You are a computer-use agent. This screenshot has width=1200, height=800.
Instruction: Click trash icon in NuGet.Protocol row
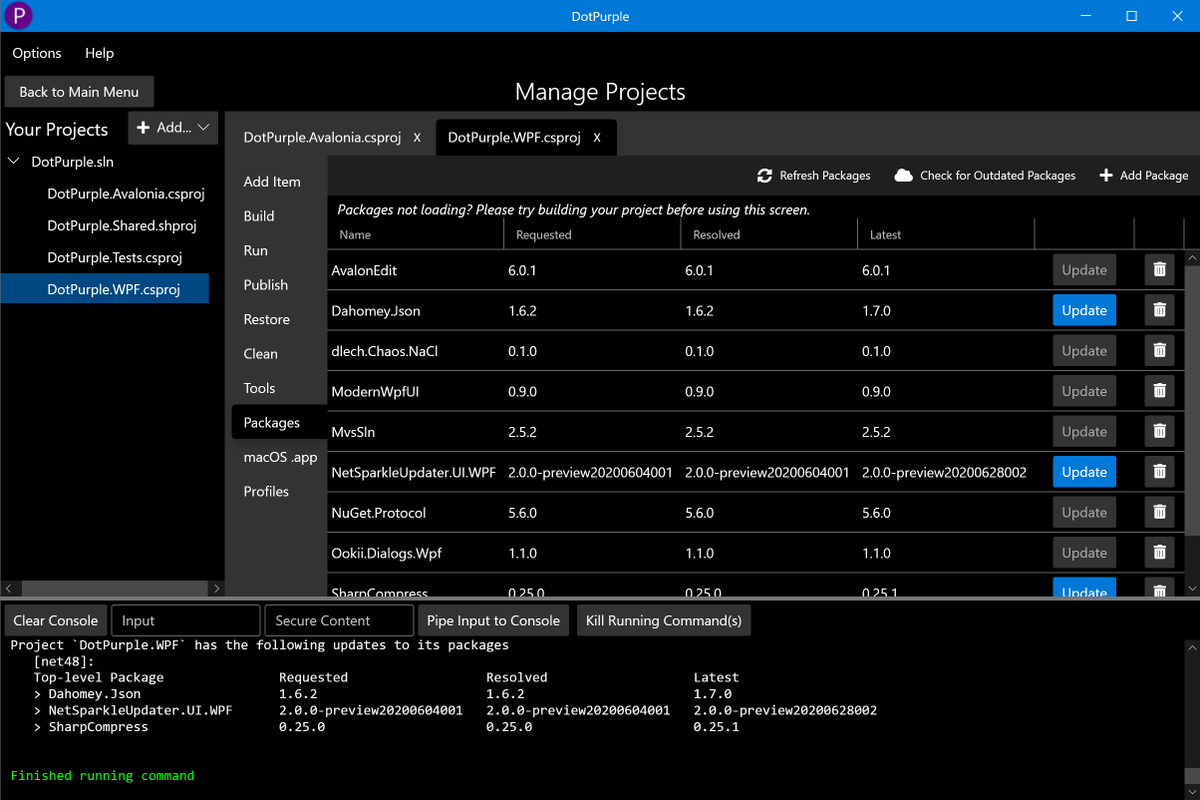tap(1159, 512)
